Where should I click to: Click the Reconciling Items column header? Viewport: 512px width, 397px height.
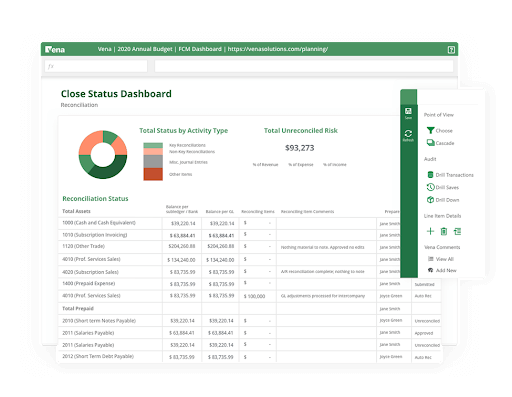(258, 212)
